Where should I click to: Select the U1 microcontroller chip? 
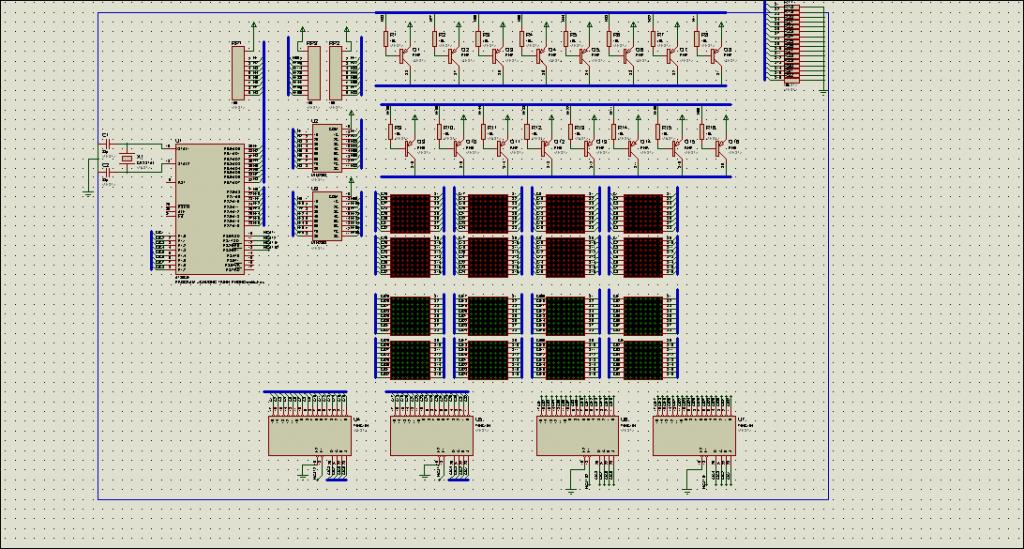coord(209,209)
